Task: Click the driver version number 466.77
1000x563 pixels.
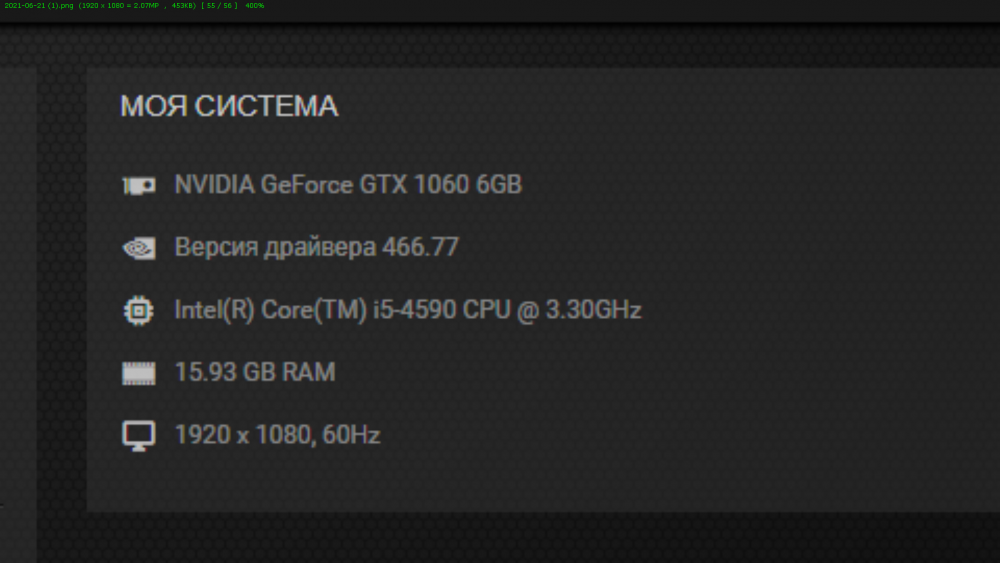Action: coord(420,247)
